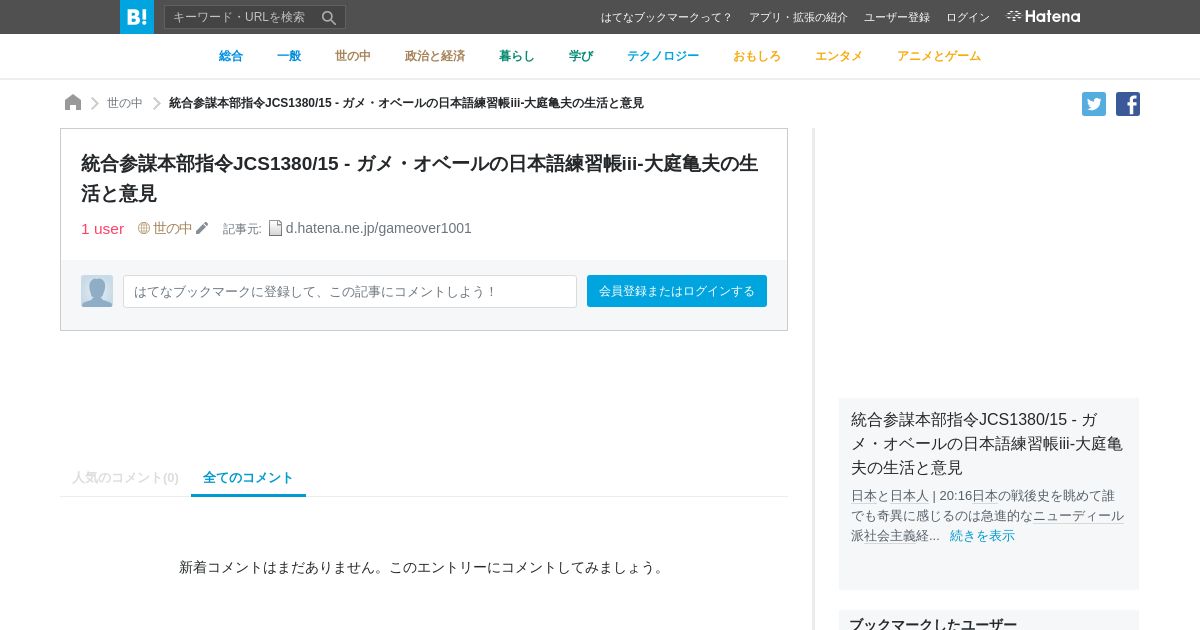The height and width of the screenshot is (630, 1200).
Task: Edit category with pencil icon
Action: click(202, 228)
